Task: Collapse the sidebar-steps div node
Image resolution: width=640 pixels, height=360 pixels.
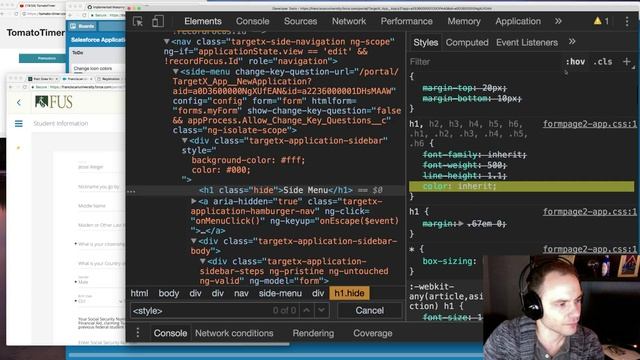Action: (203, 261)
